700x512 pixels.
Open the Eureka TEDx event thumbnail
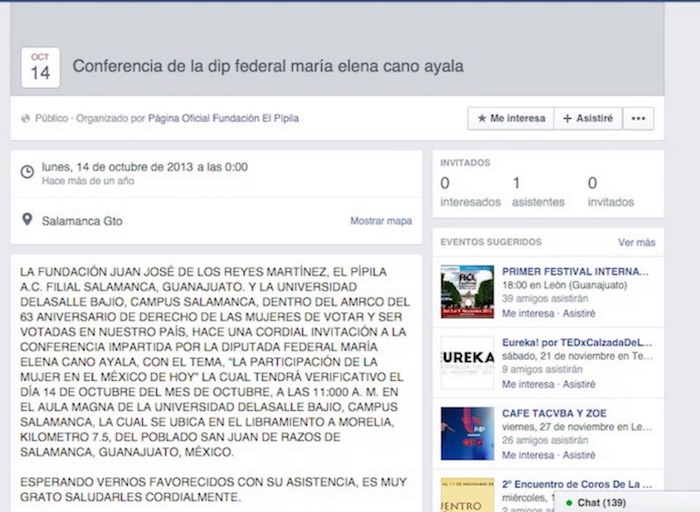pyautogui.click(x=467, y=362)
